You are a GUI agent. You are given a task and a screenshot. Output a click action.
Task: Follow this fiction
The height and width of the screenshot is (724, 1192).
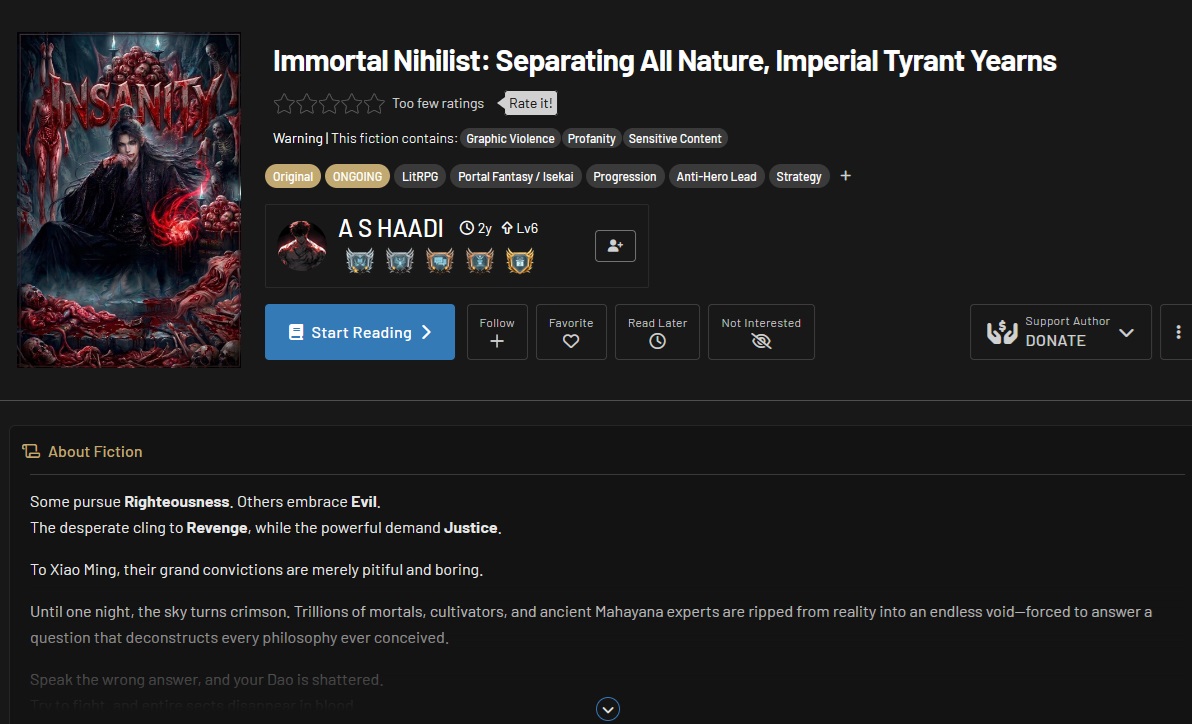[497, 332]
